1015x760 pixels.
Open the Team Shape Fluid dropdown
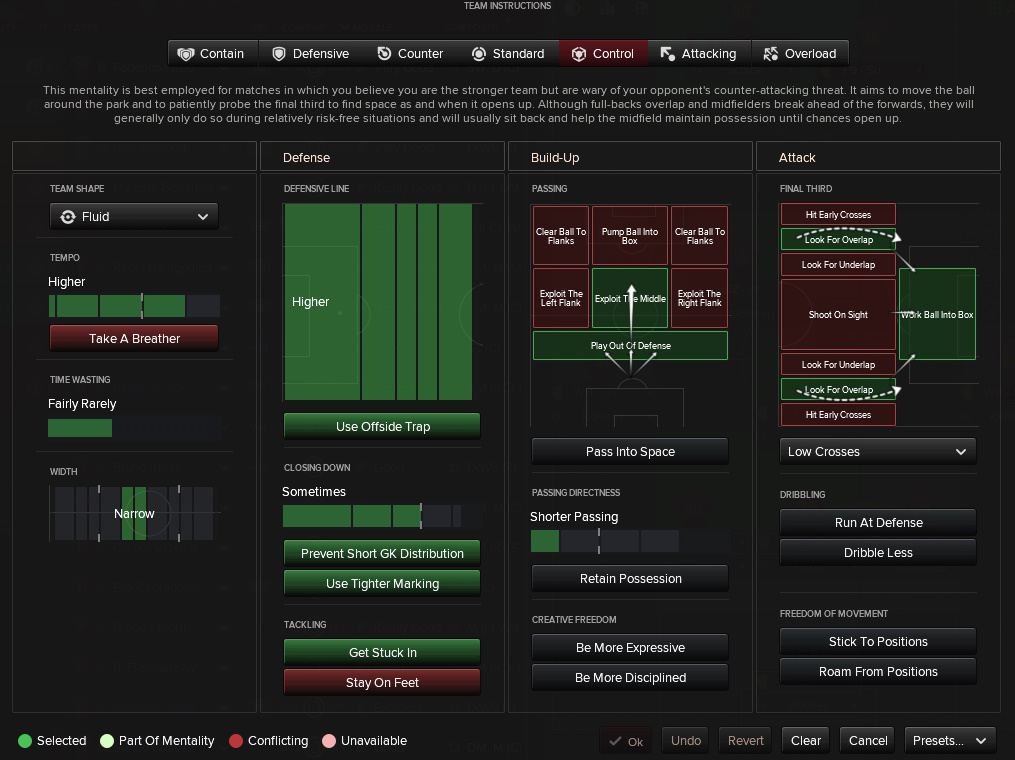click(x=134, y=217)
